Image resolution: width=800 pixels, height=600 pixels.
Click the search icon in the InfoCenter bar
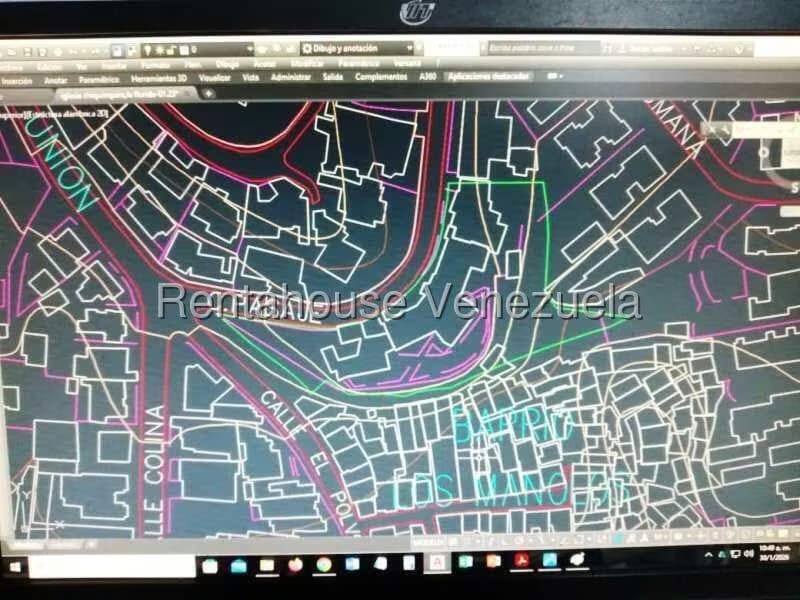(608, 46)
